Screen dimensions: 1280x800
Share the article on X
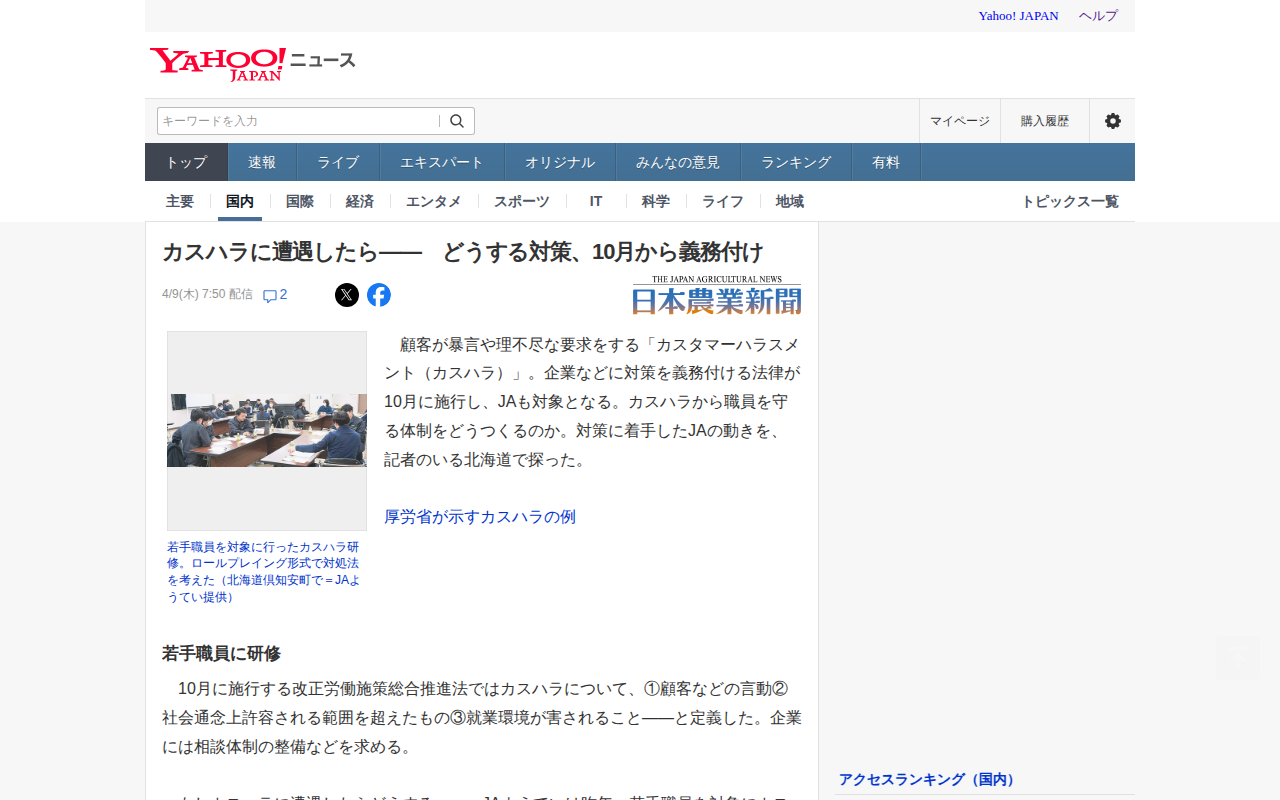click(x=347, y=295)
